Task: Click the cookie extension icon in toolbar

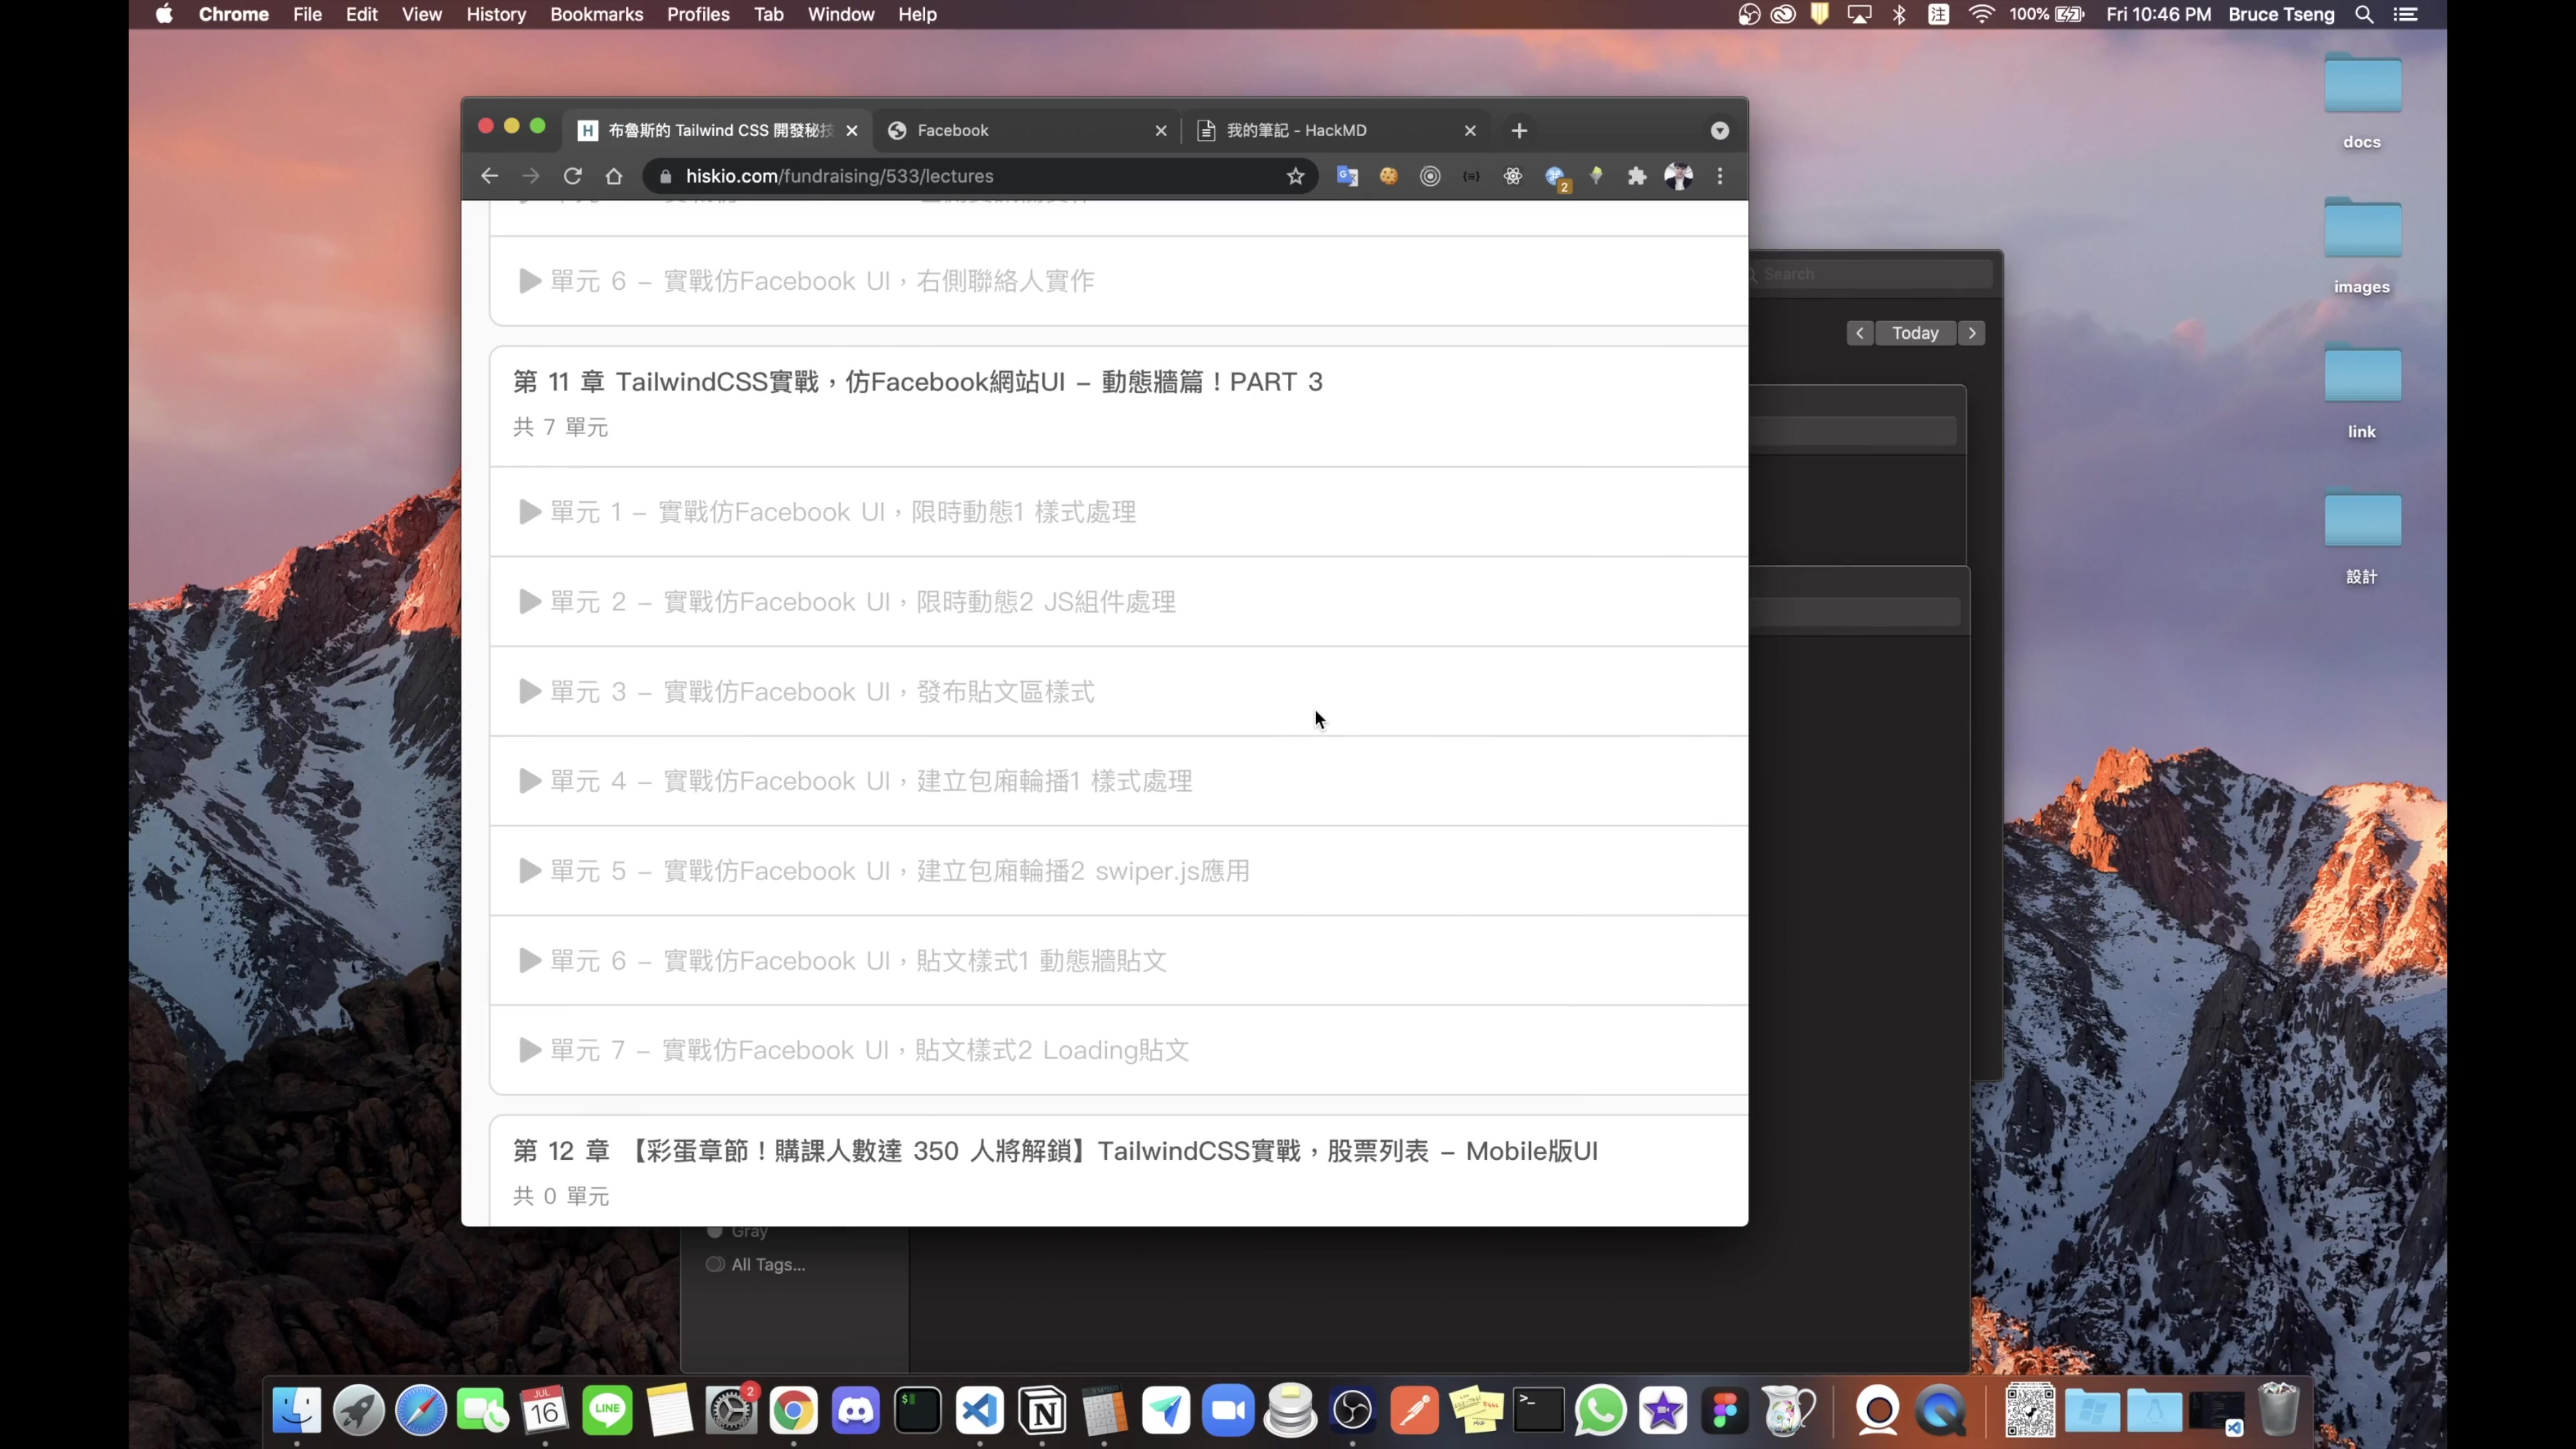Action: (1389, 177)
